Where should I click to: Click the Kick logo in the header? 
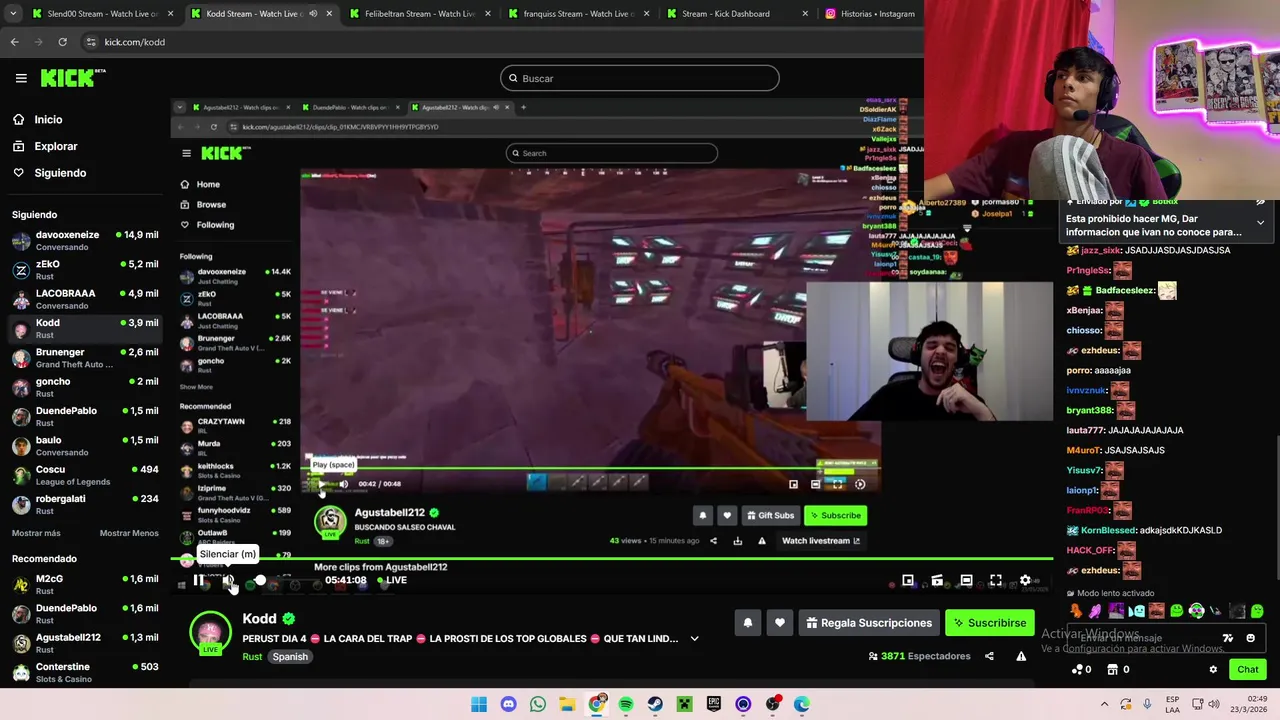click(73, 77)
